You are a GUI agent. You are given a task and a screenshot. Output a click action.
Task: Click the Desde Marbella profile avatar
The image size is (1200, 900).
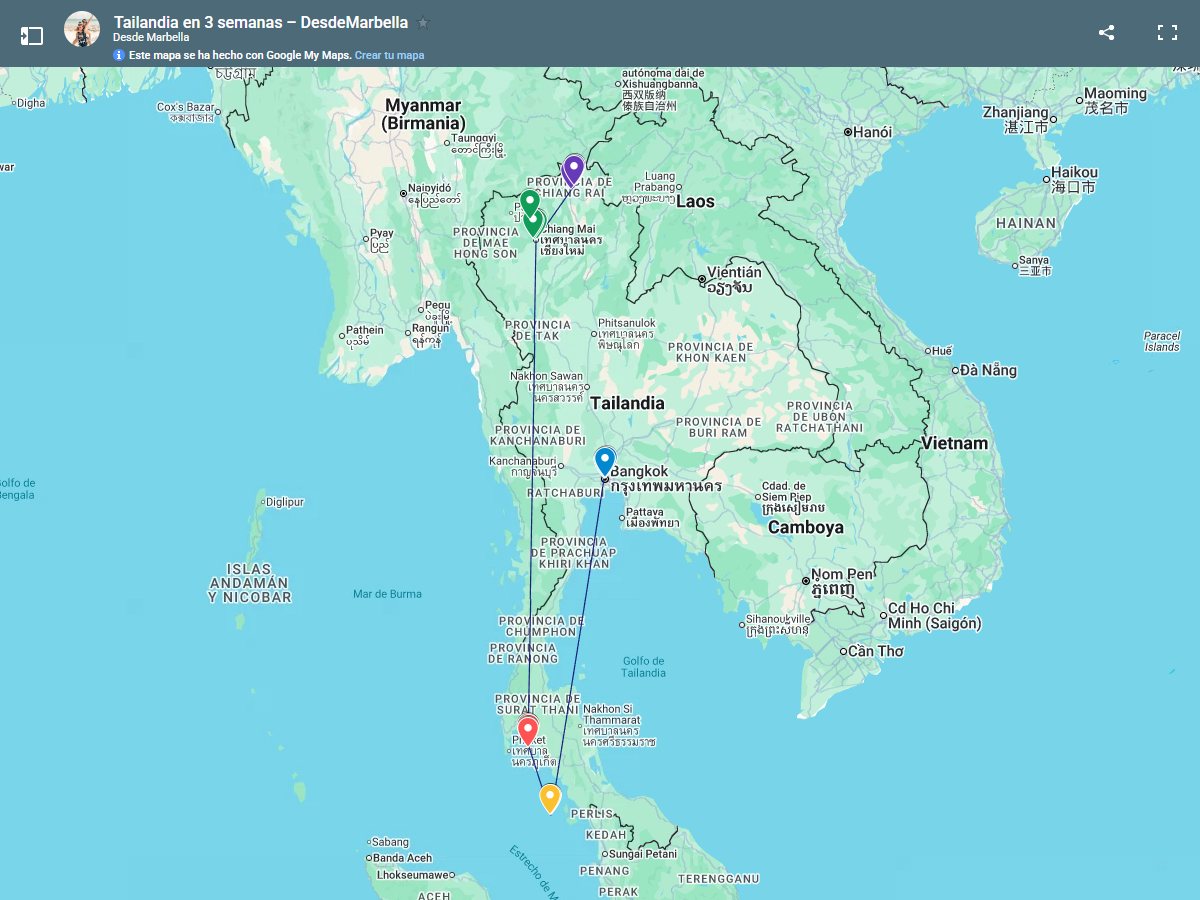click(82, 29)
